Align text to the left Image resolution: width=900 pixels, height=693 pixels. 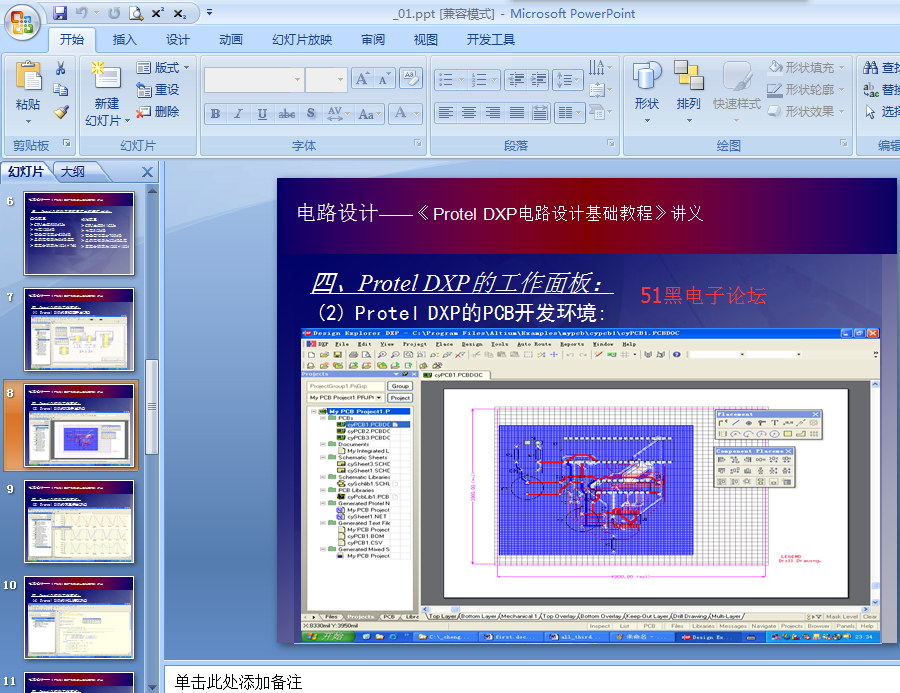(x=445, y=113)
